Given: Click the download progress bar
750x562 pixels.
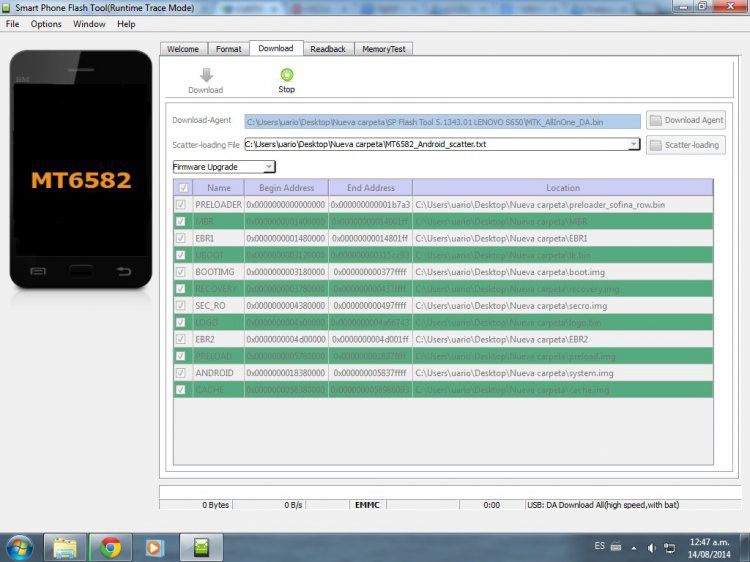Looking at the screenshot, I should click(450, 492).
